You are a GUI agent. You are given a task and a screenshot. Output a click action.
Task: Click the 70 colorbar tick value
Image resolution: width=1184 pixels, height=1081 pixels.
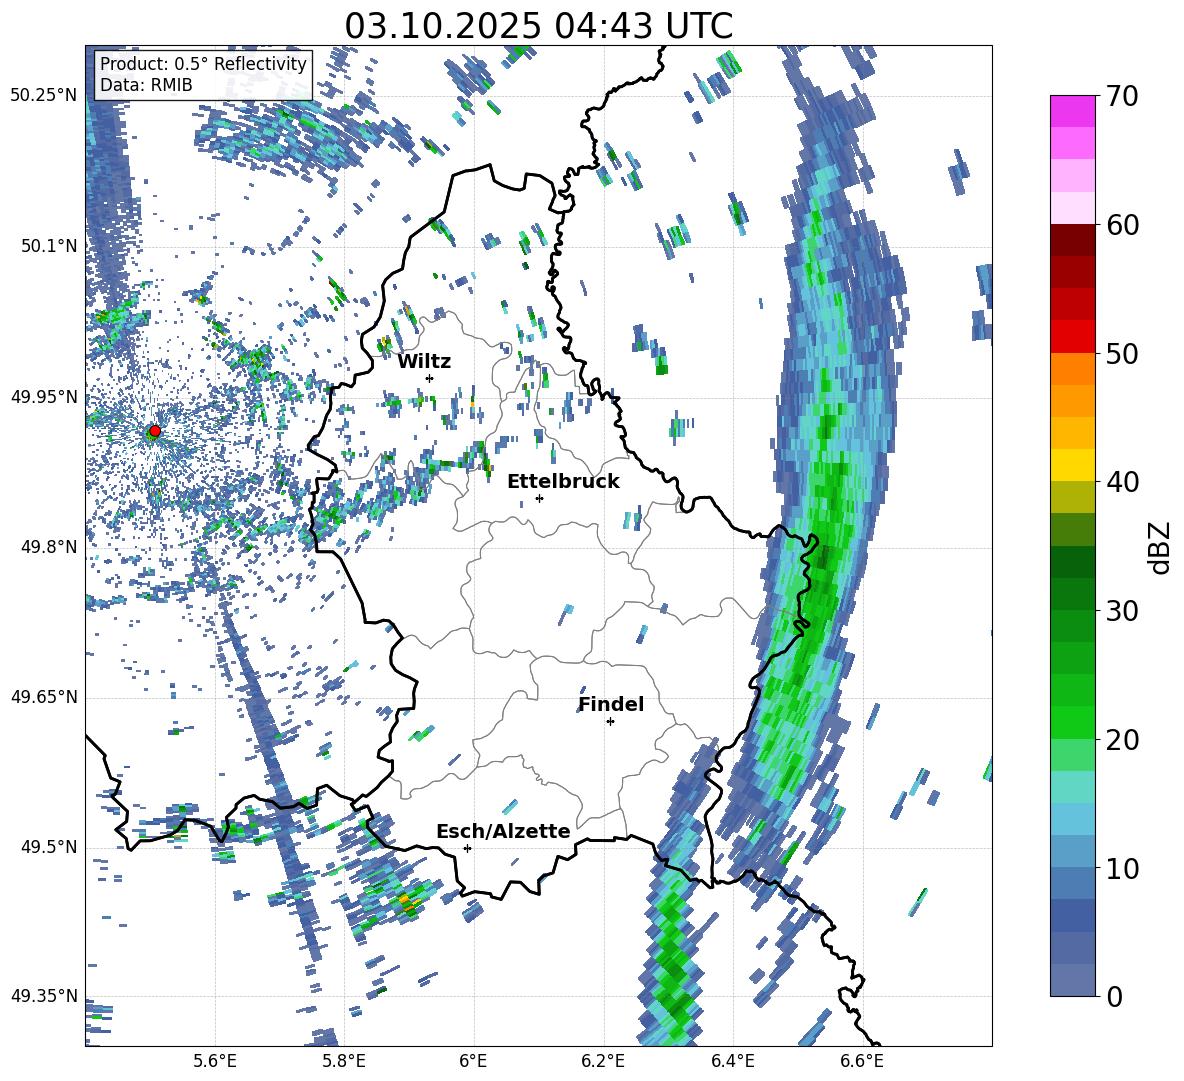(1122, 96)
